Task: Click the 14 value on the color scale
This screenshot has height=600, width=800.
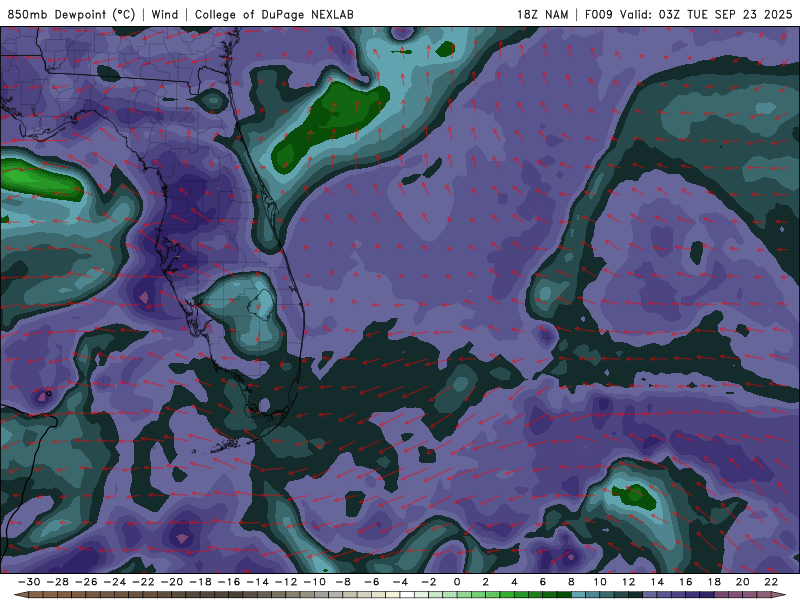Action: 657,582
